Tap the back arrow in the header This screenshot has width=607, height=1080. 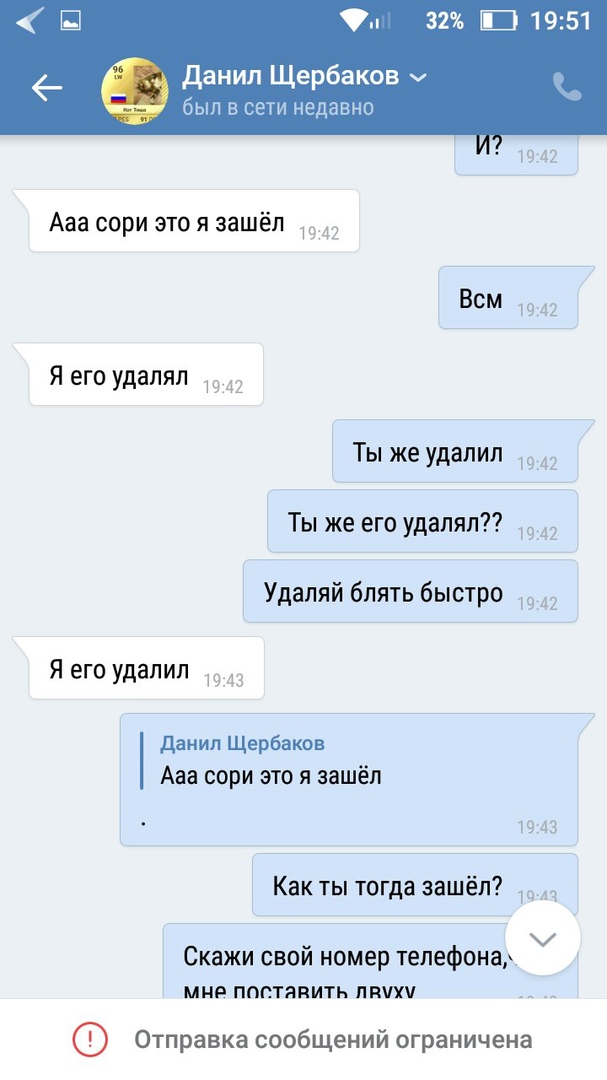[x=47, y=88]
